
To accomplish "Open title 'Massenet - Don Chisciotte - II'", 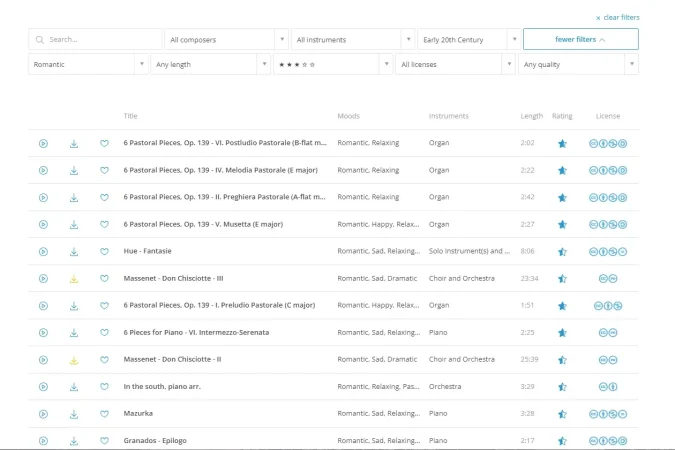I will coord(172,359).
